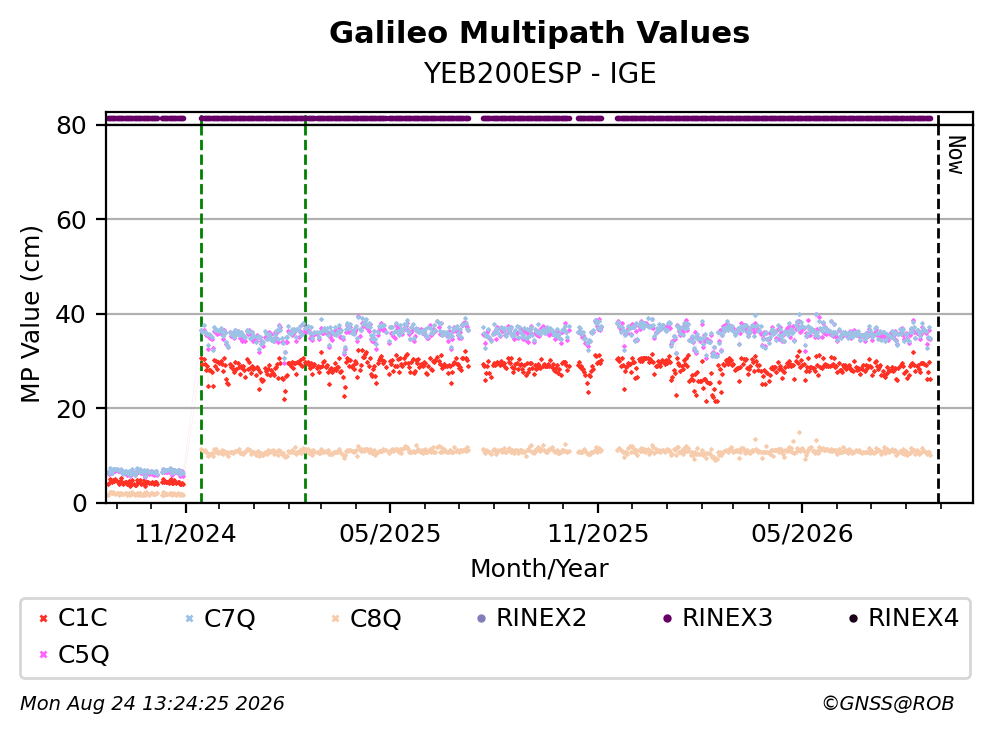The height and width of the screenshot is (734, 993).
Task: Click the YEB200ESP - IGE subtitle
Action: (540, 73)
